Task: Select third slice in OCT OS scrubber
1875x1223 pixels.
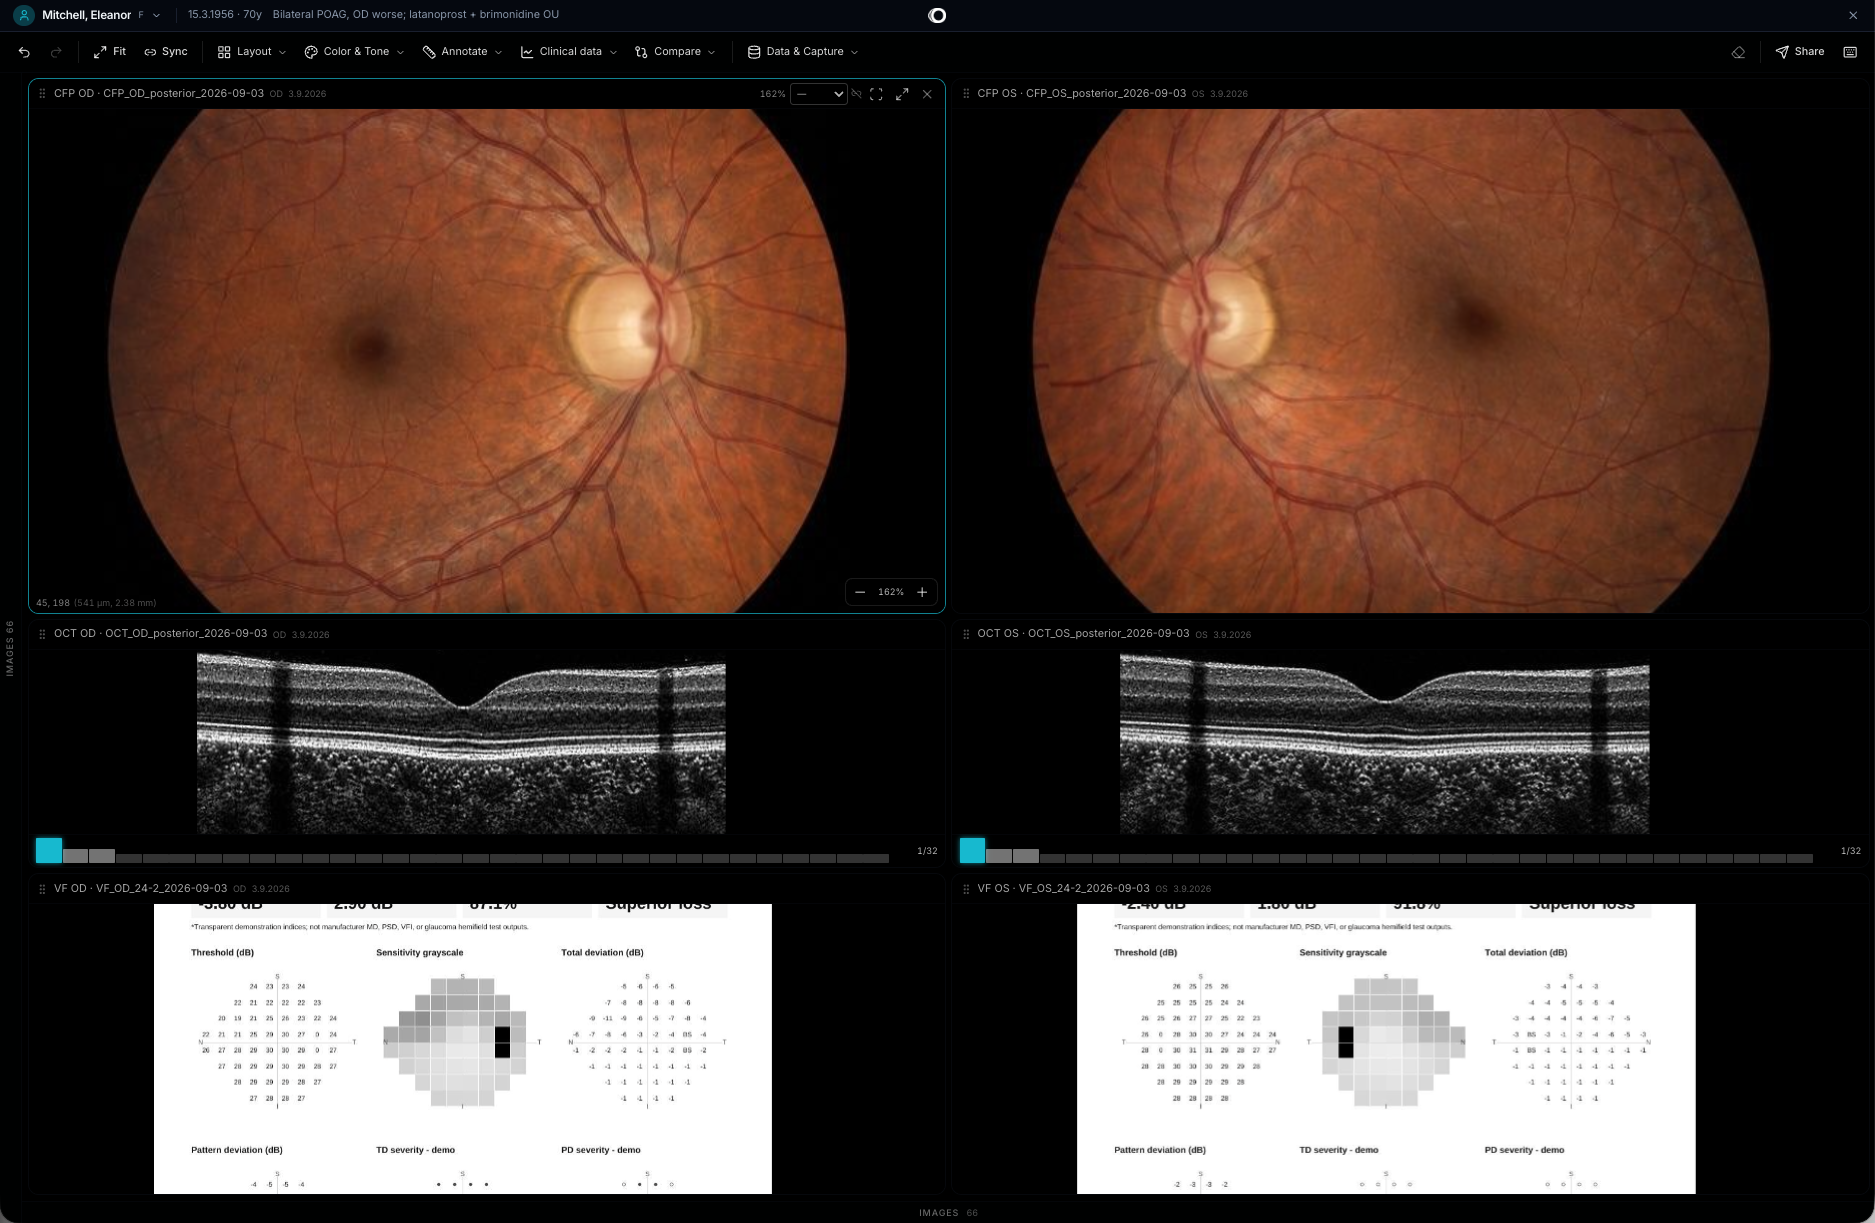Action: tap(1025, 856)
